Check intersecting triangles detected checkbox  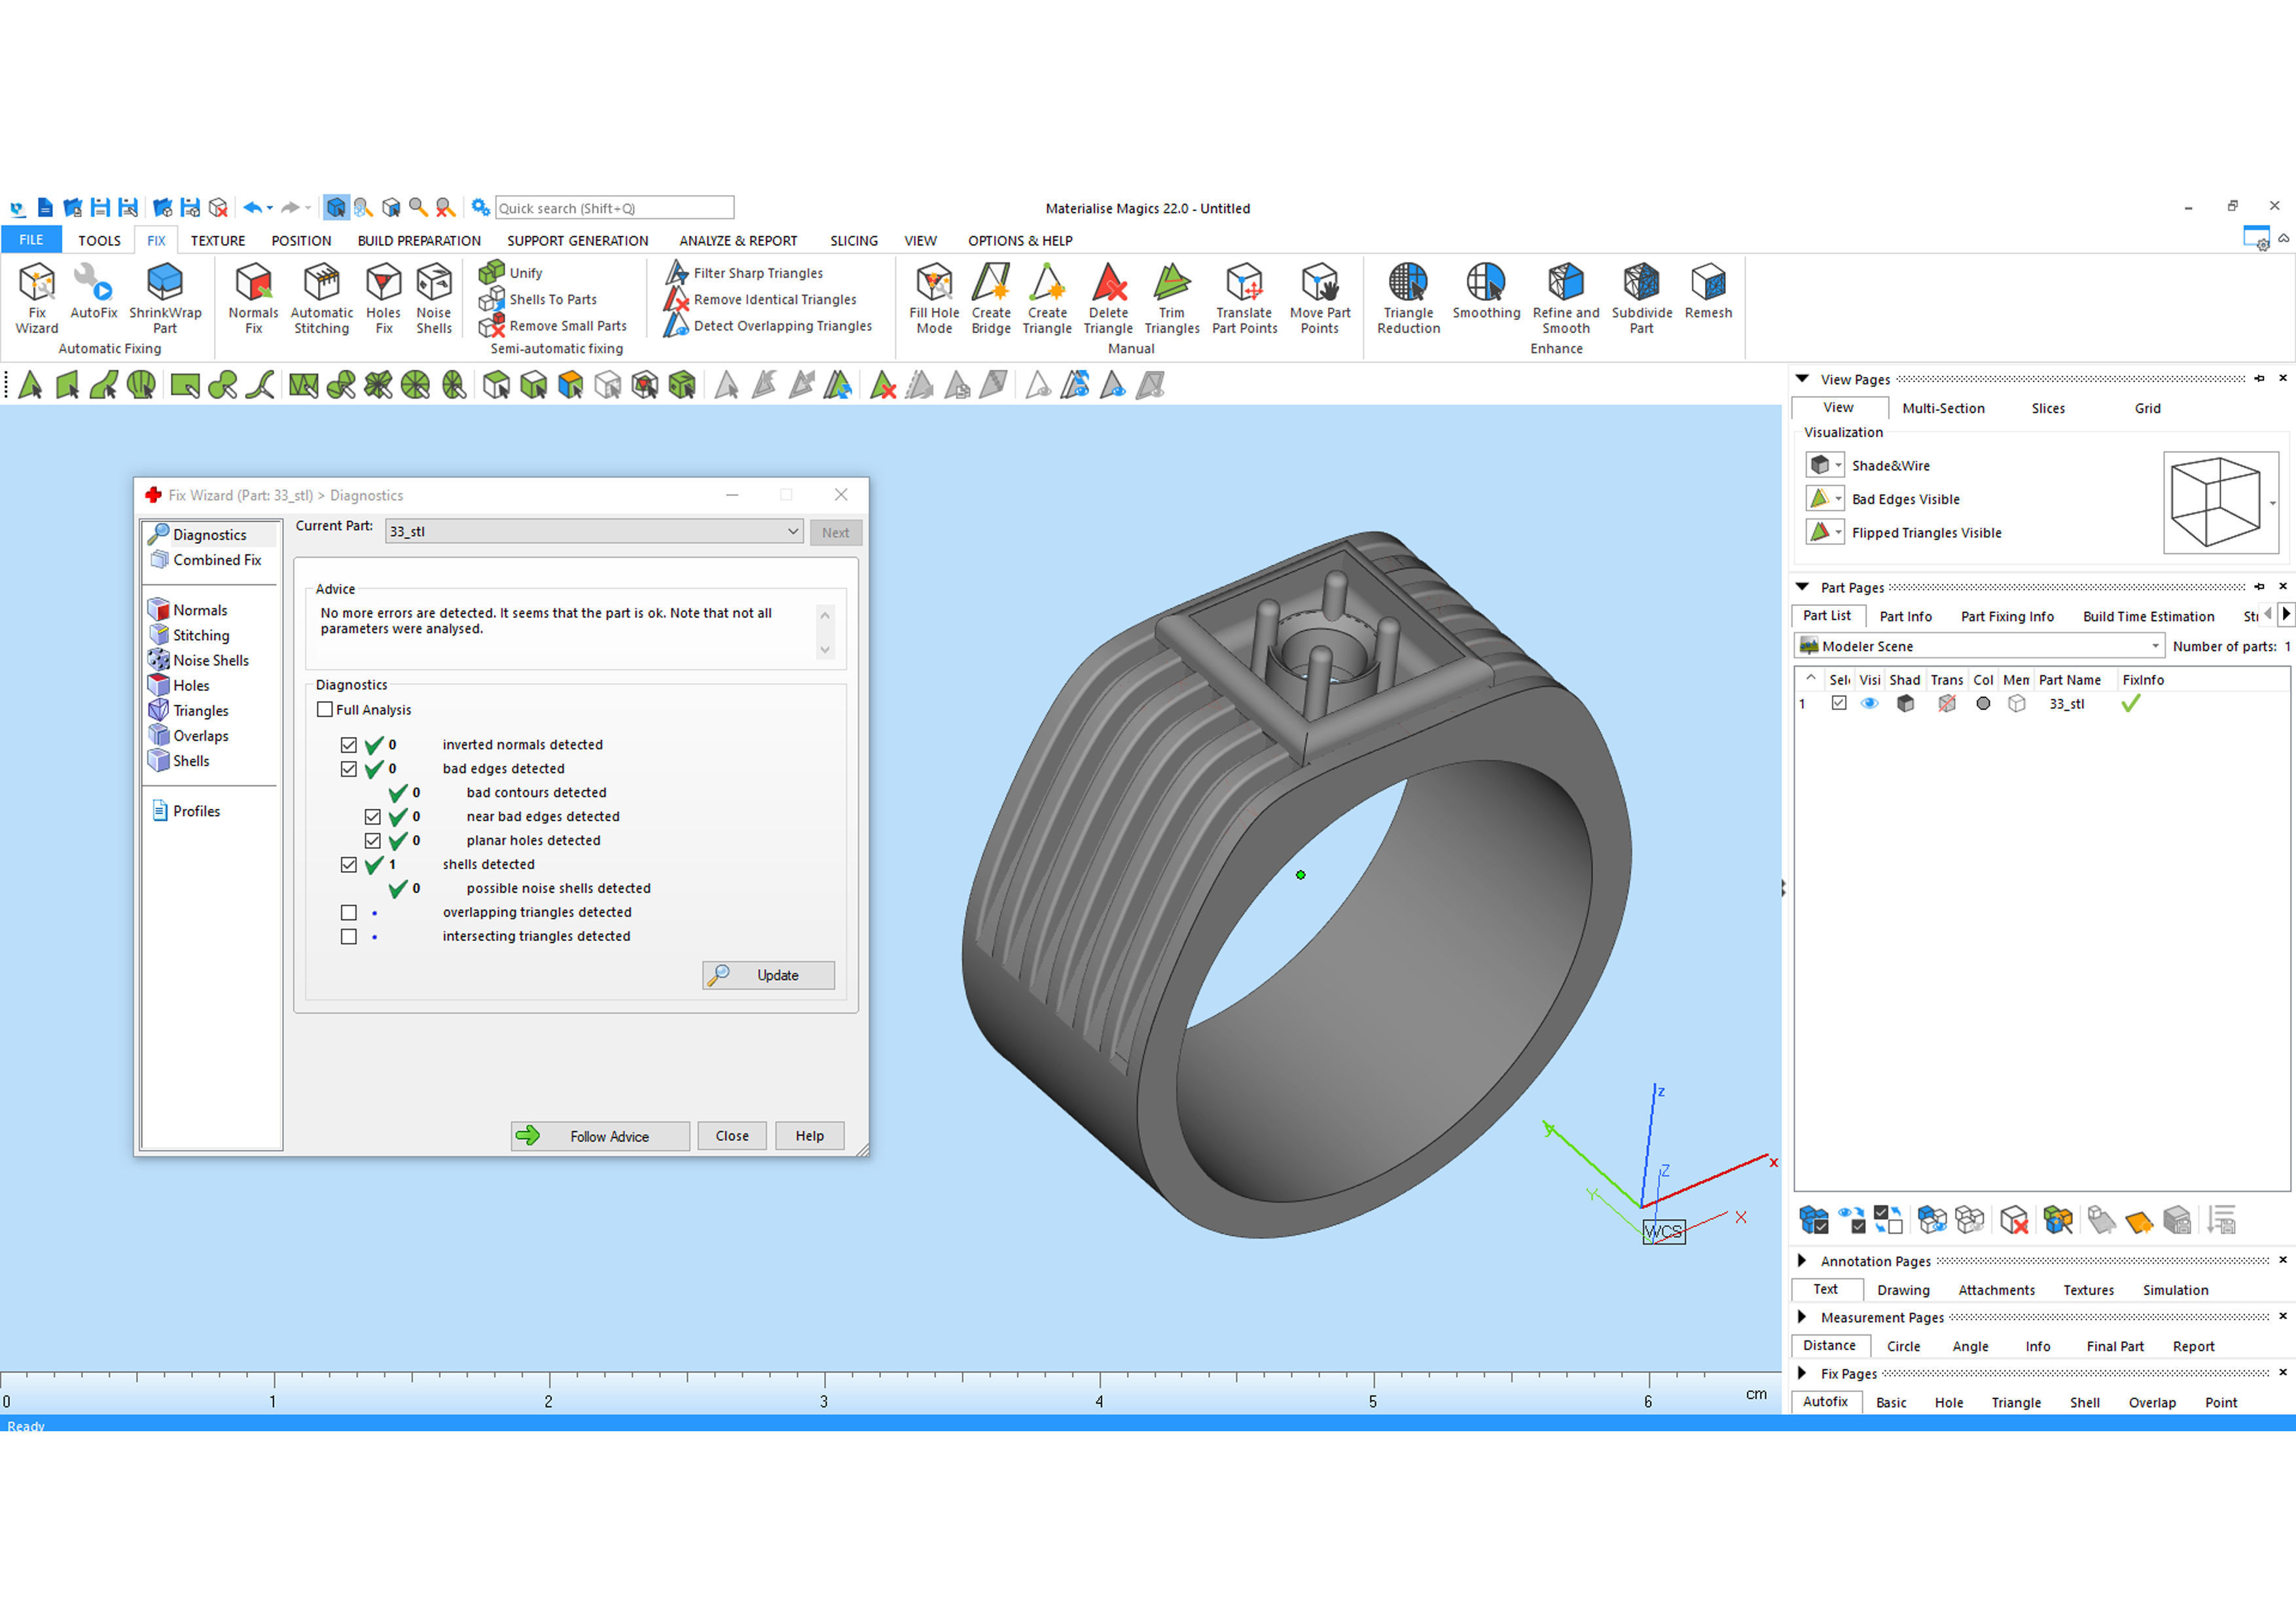(x=348, y=937)
